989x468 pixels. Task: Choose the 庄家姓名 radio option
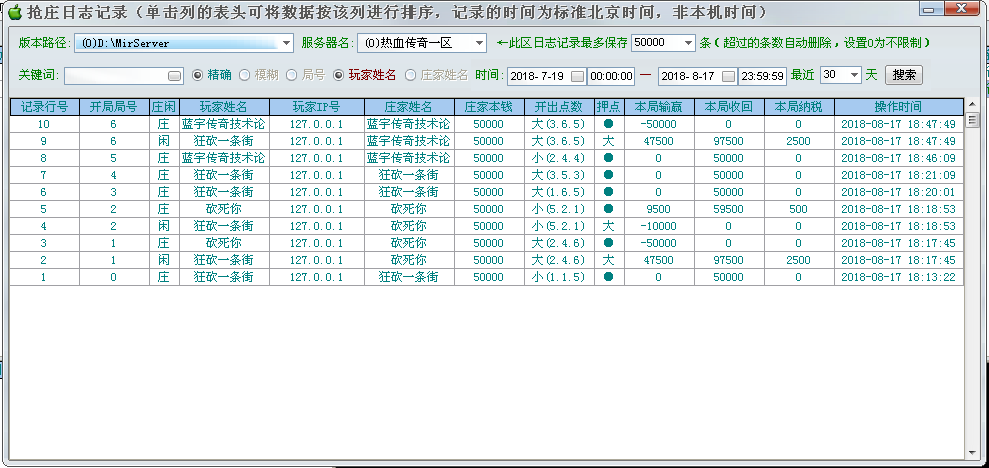coord(411,75)
